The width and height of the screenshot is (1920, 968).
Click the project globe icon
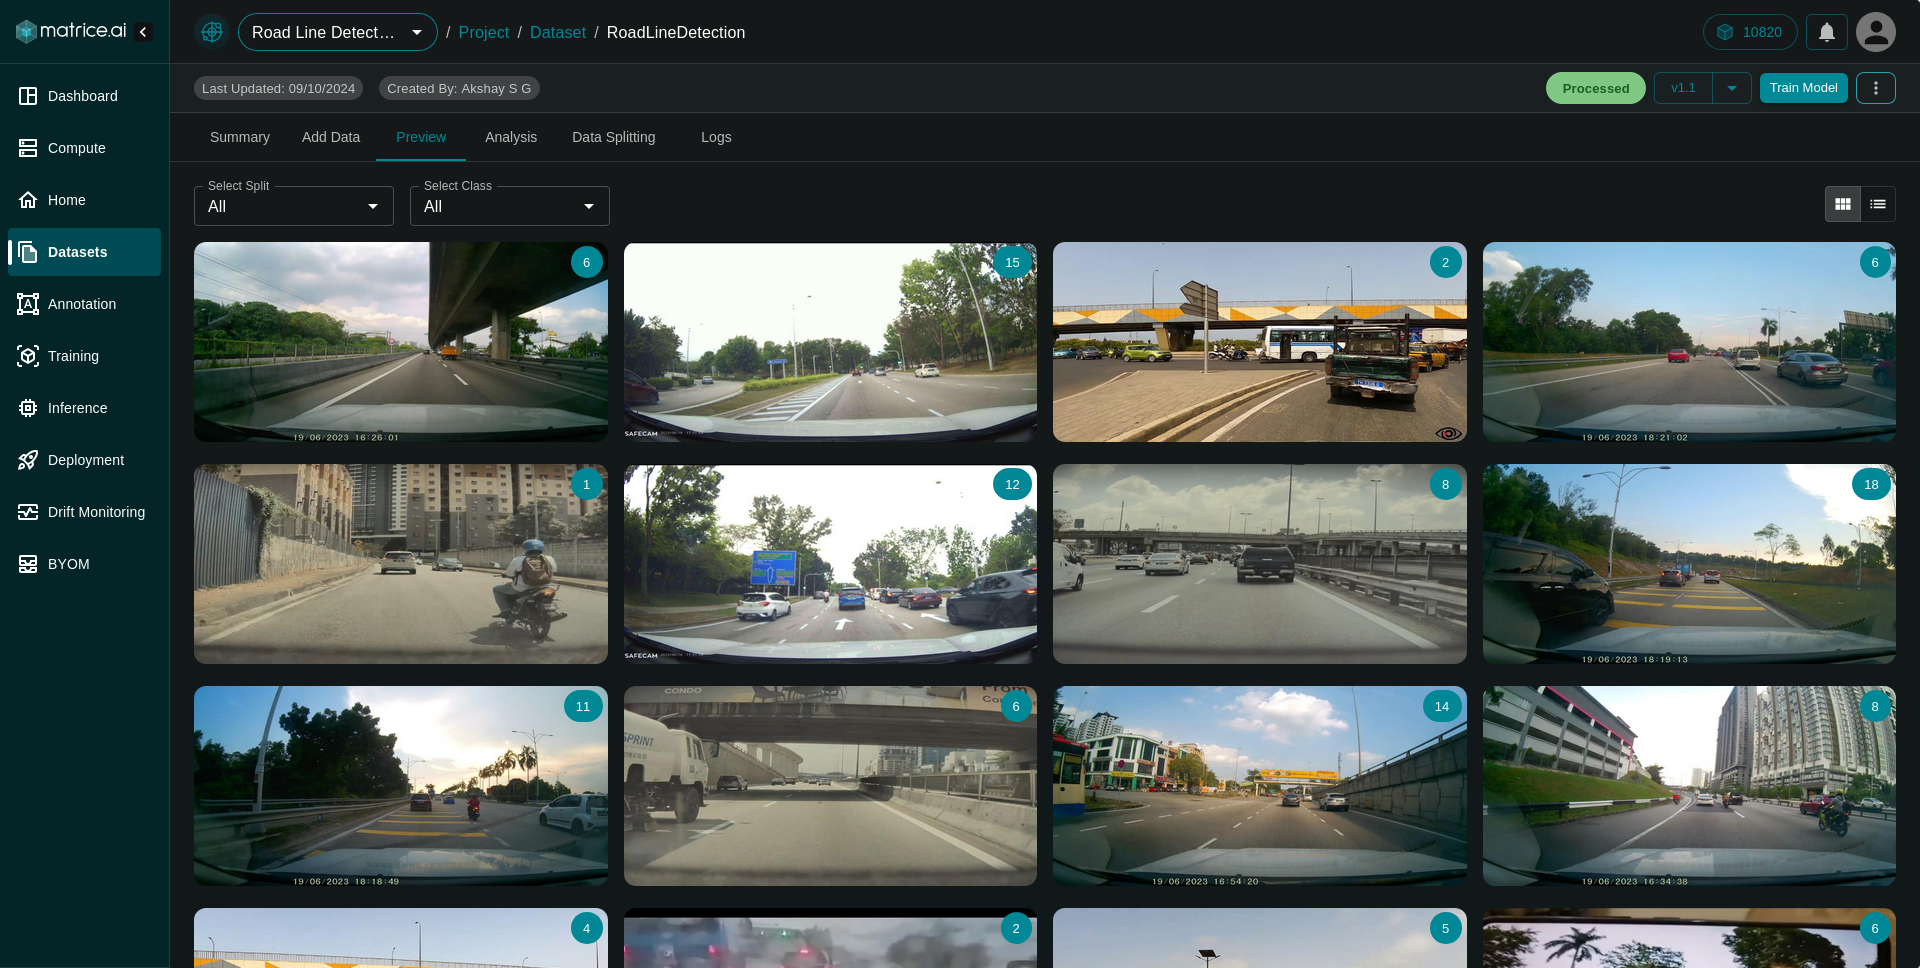pos(212,32)
